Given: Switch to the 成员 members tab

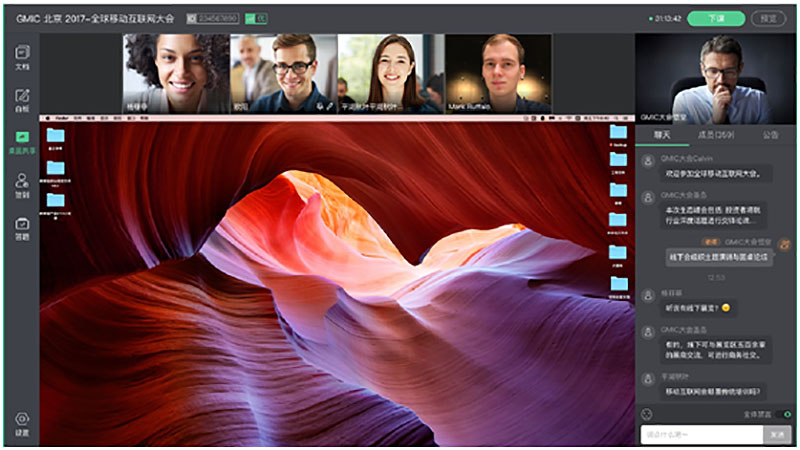Looking at the screenshot, I should (x=716, y=135).
